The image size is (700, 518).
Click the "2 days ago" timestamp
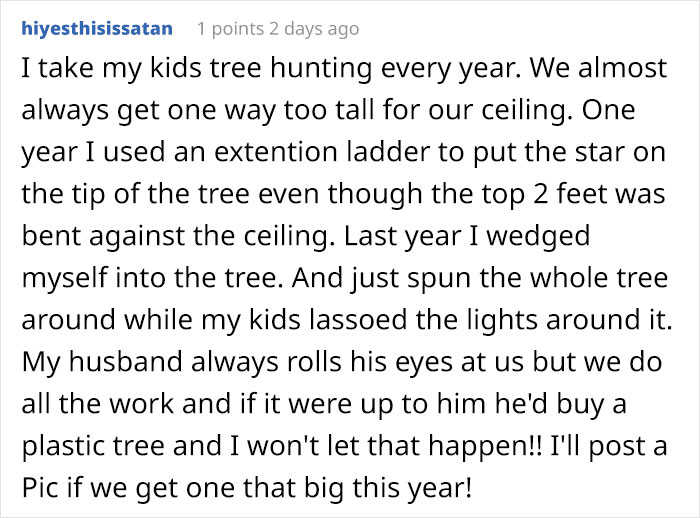click(312, 28)
